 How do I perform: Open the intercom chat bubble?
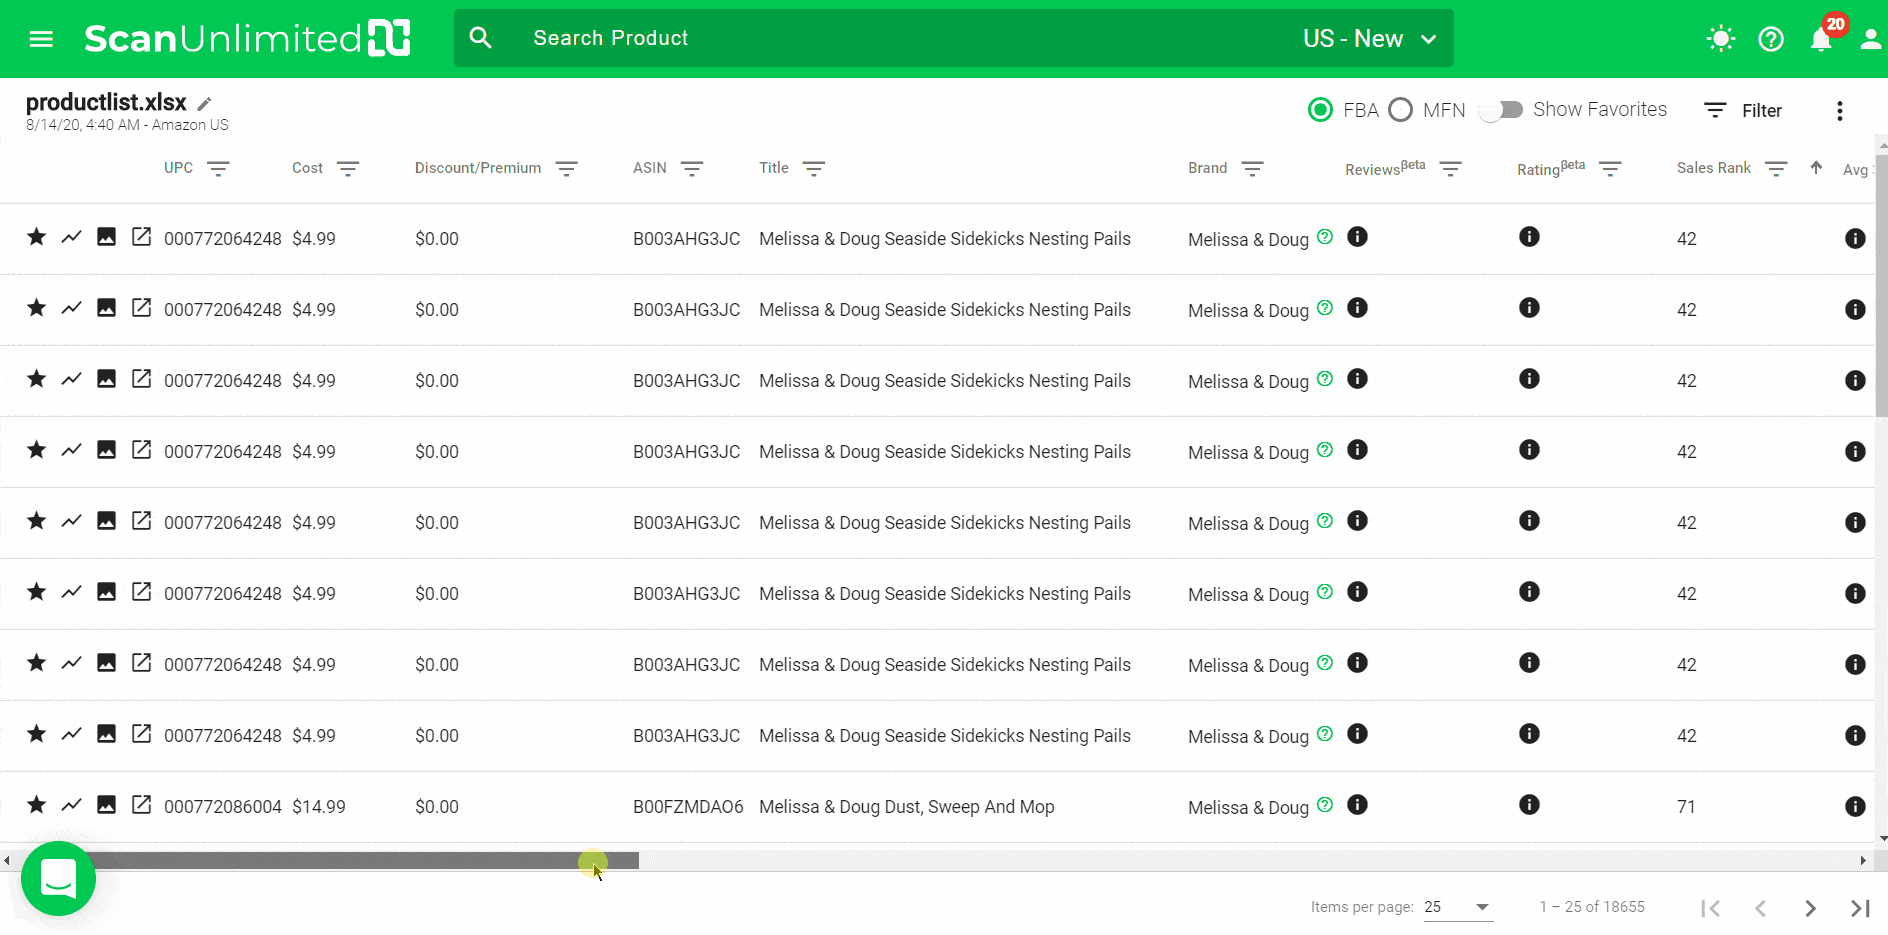[58, 878]
